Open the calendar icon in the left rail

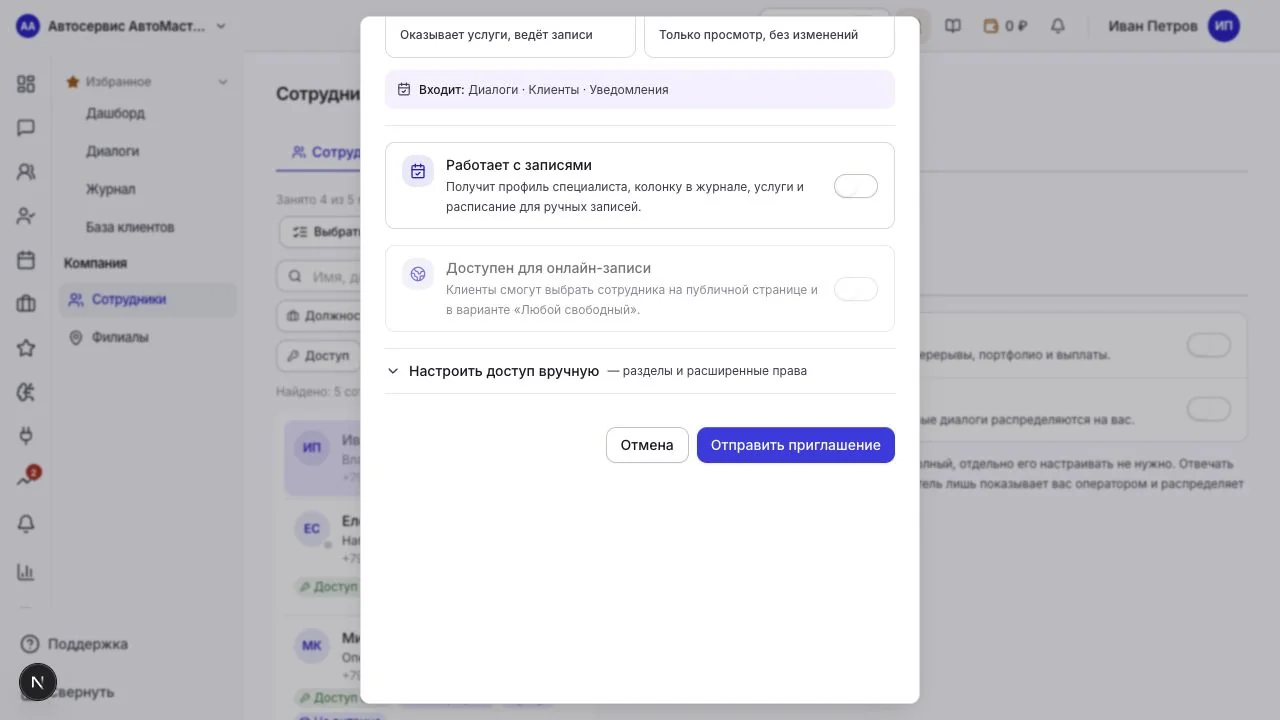26,260
